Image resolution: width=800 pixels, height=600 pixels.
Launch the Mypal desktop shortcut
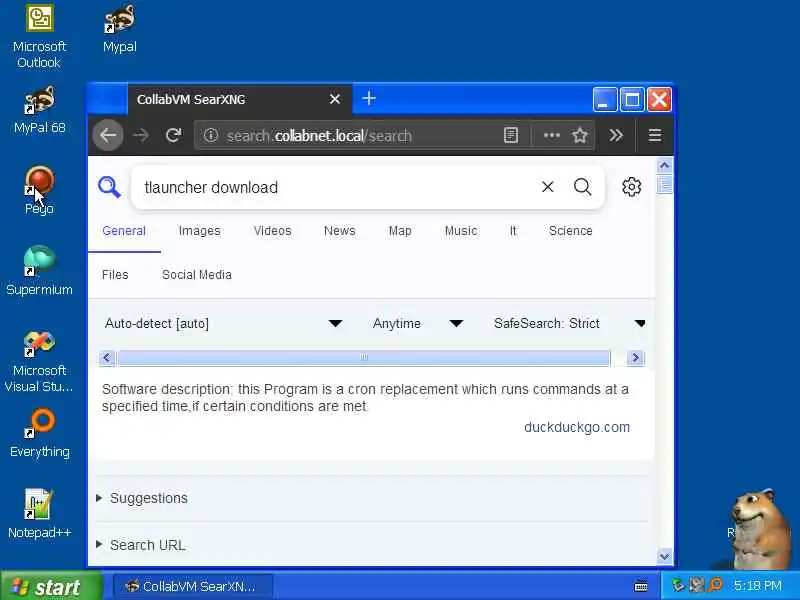(120, 29)
